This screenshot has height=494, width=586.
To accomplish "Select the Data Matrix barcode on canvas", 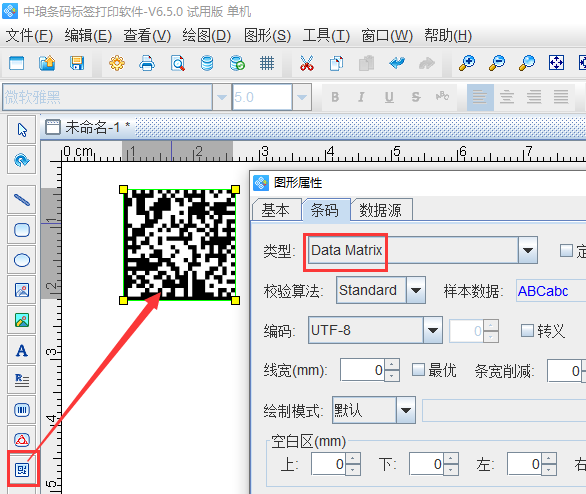I will pos(179,245).
